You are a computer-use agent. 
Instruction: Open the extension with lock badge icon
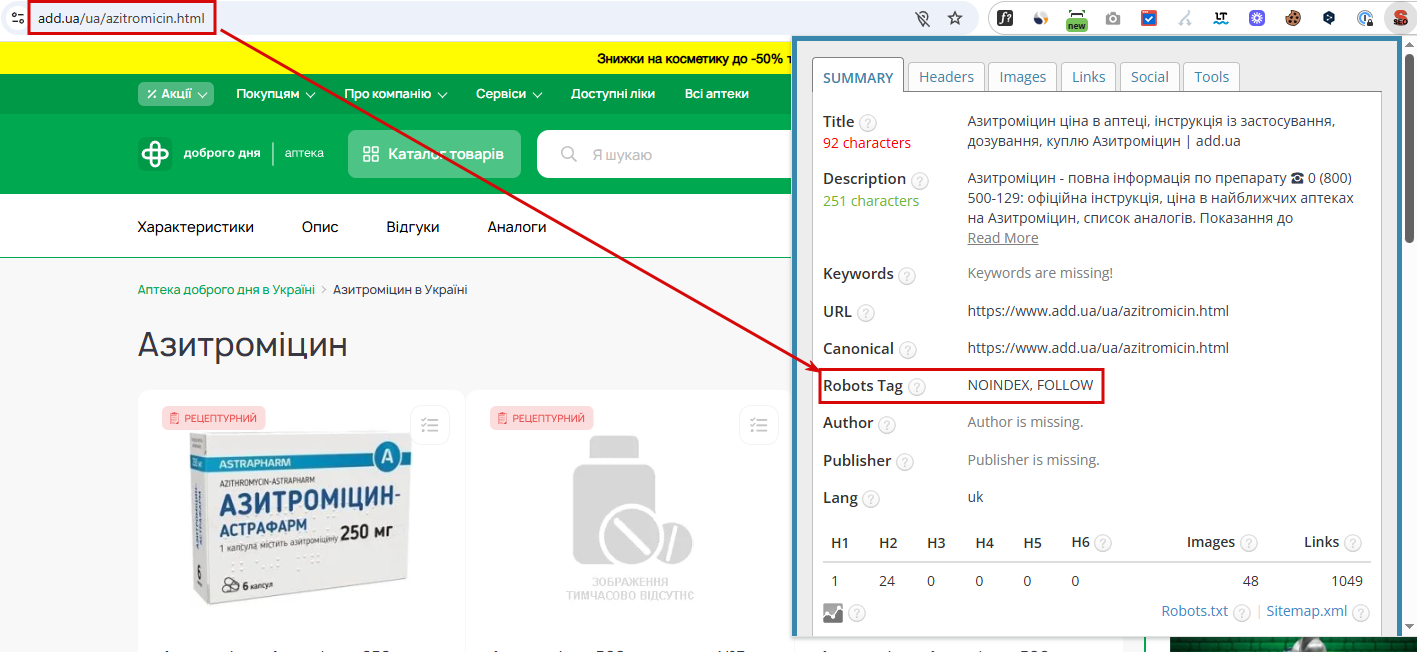click(x=1365, y=18)
